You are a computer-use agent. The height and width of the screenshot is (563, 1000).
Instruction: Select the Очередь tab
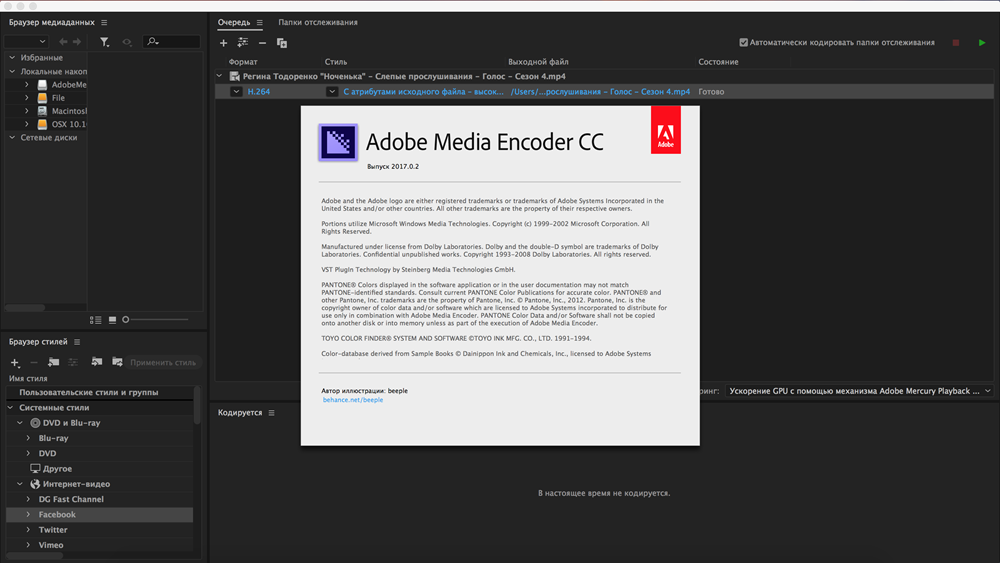click(x=234, y=22)
